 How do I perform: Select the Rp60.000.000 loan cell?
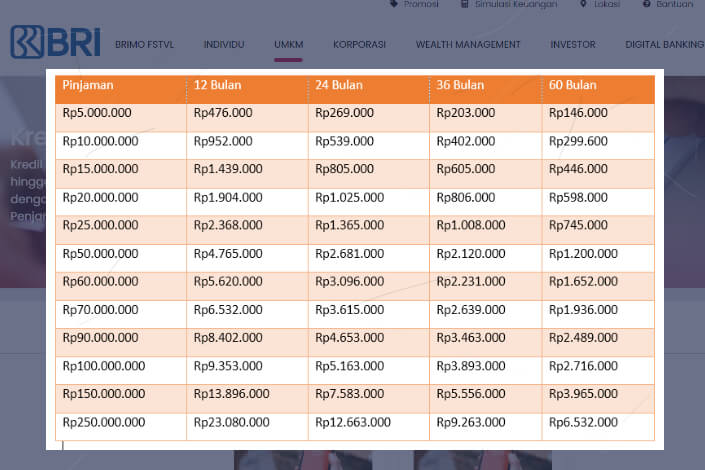point(121,286)
